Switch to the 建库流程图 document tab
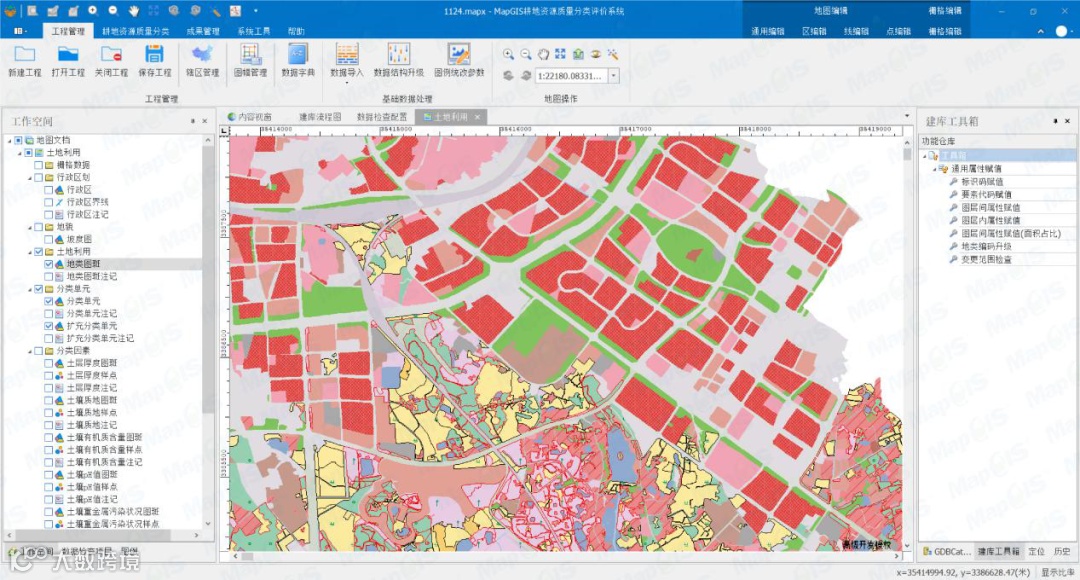The width and height of the screenshot is (1080, 580). 320,117
